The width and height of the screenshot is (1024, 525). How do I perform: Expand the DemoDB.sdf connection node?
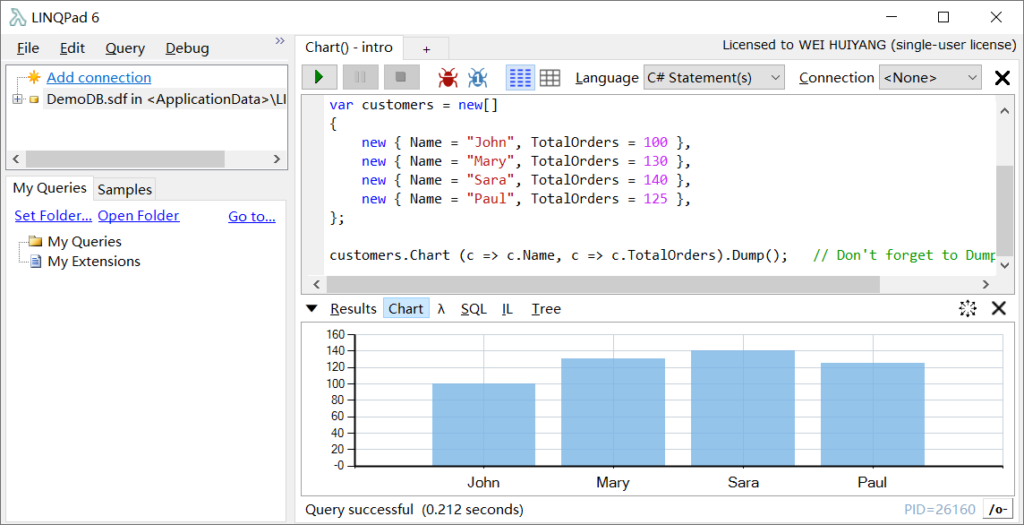(17, 99)
